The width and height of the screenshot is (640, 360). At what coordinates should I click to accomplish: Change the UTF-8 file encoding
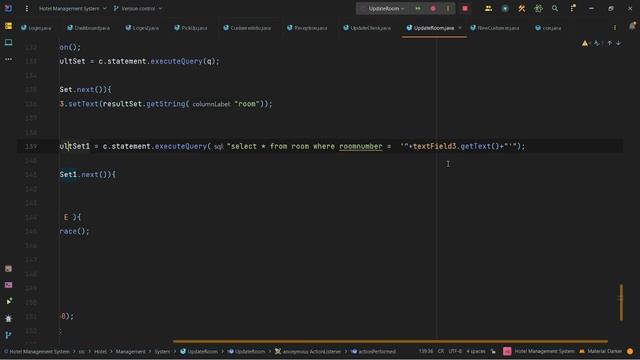click(455, 351)
